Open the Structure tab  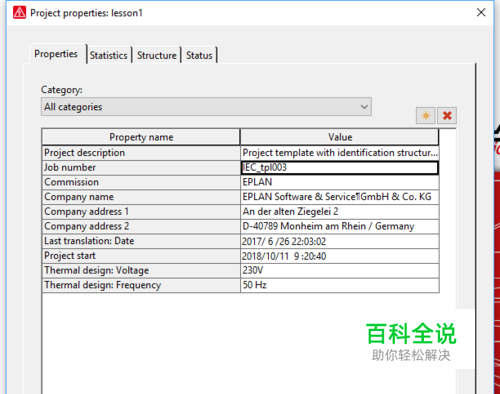157,55
